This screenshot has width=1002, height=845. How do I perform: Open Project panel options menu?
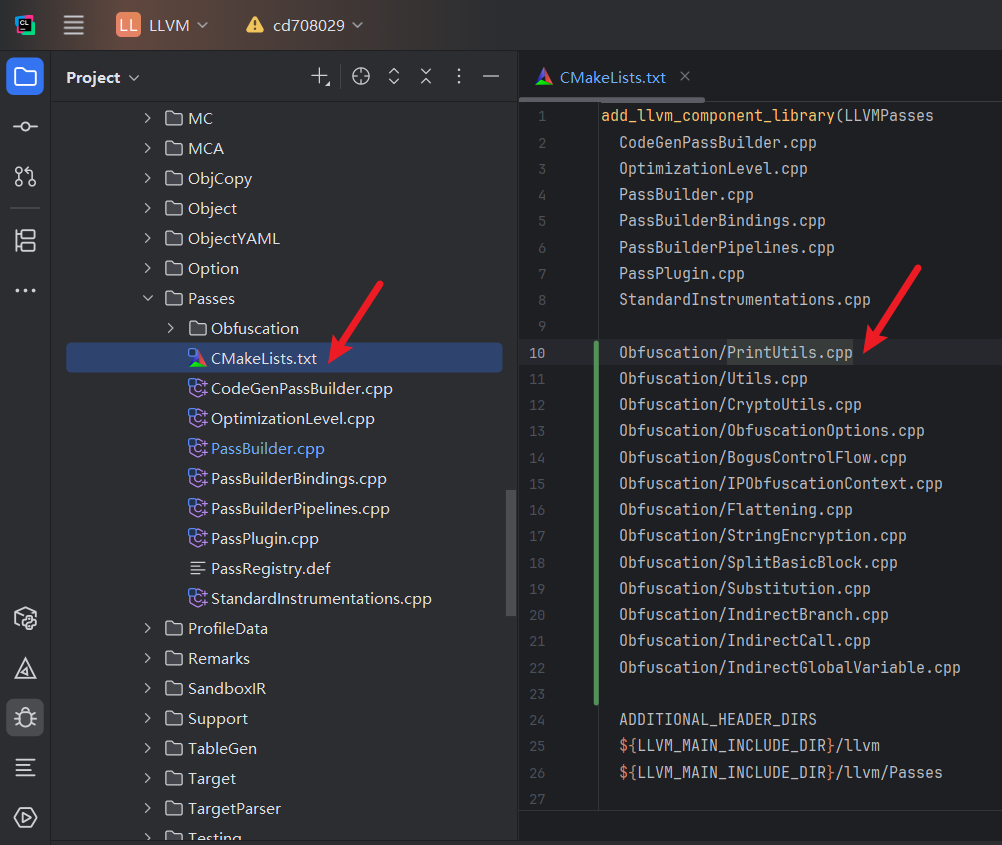(x=459, y=77)
